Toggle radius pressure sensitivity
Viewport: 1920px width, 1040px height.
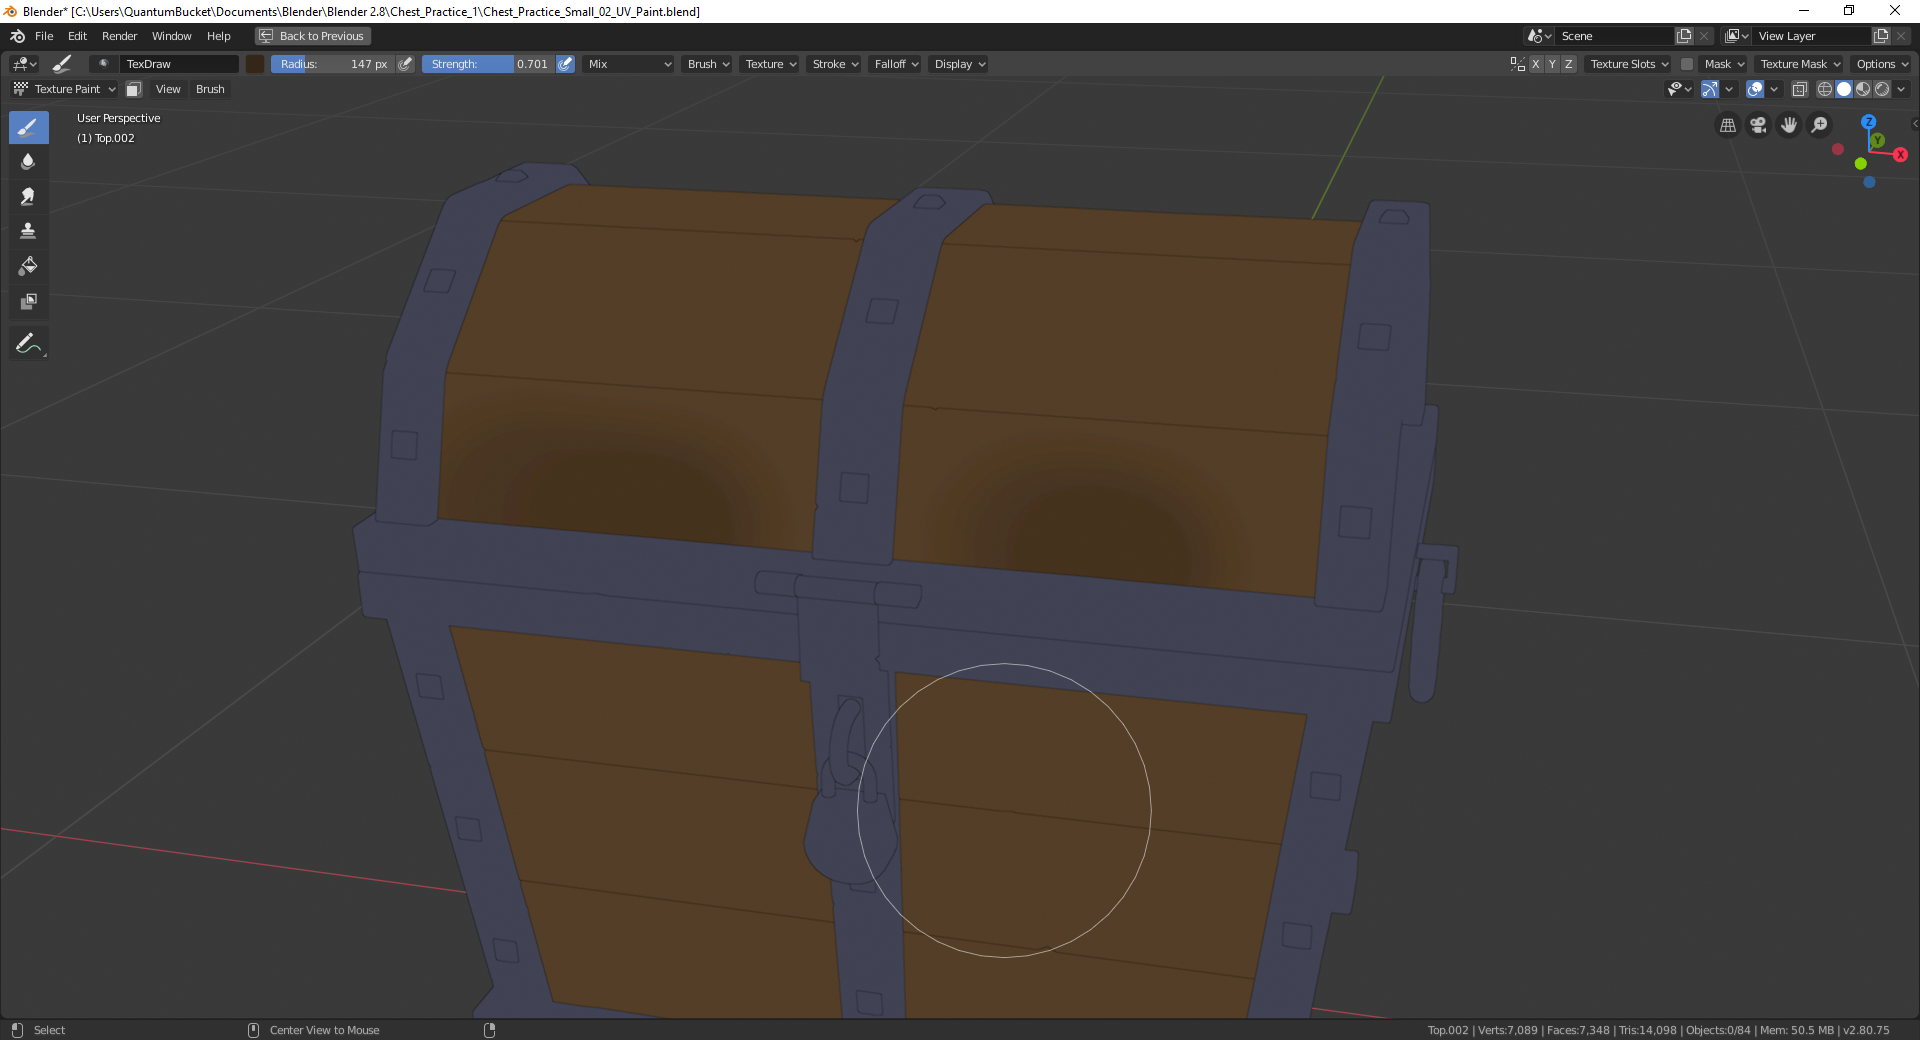click(x=405, y=64)
